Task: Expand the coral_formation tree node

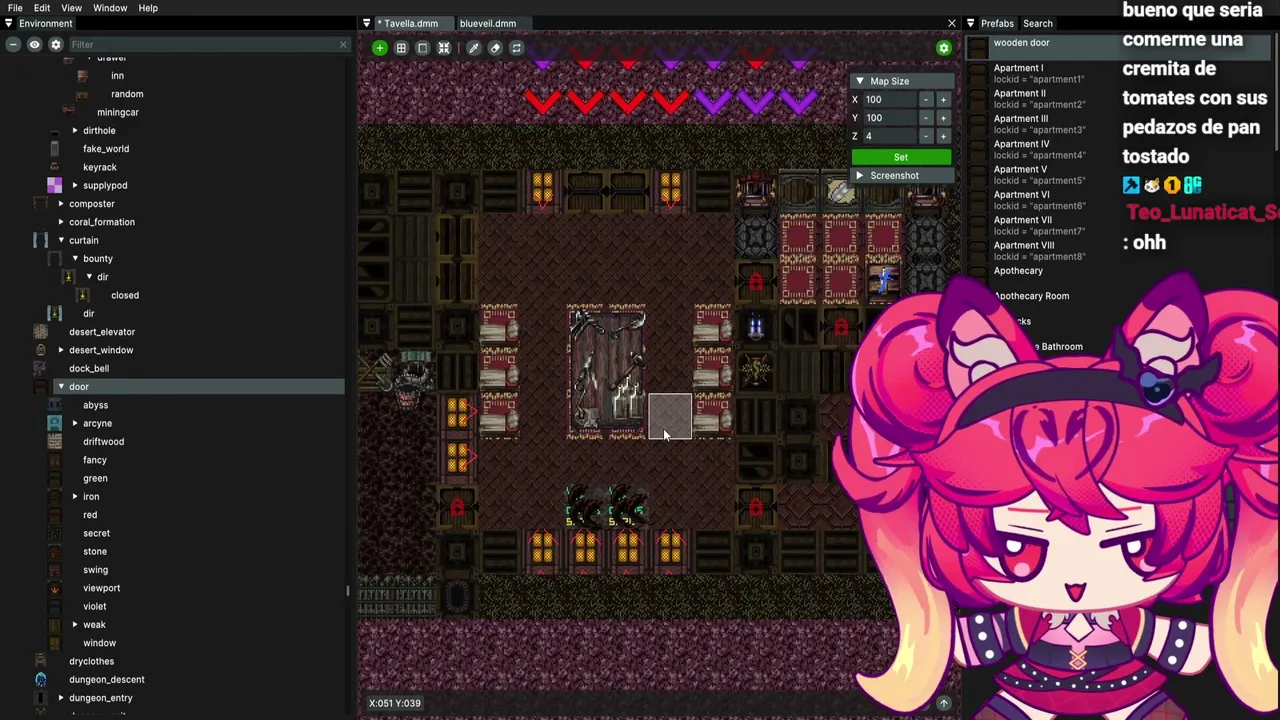Action: point(61,222)
